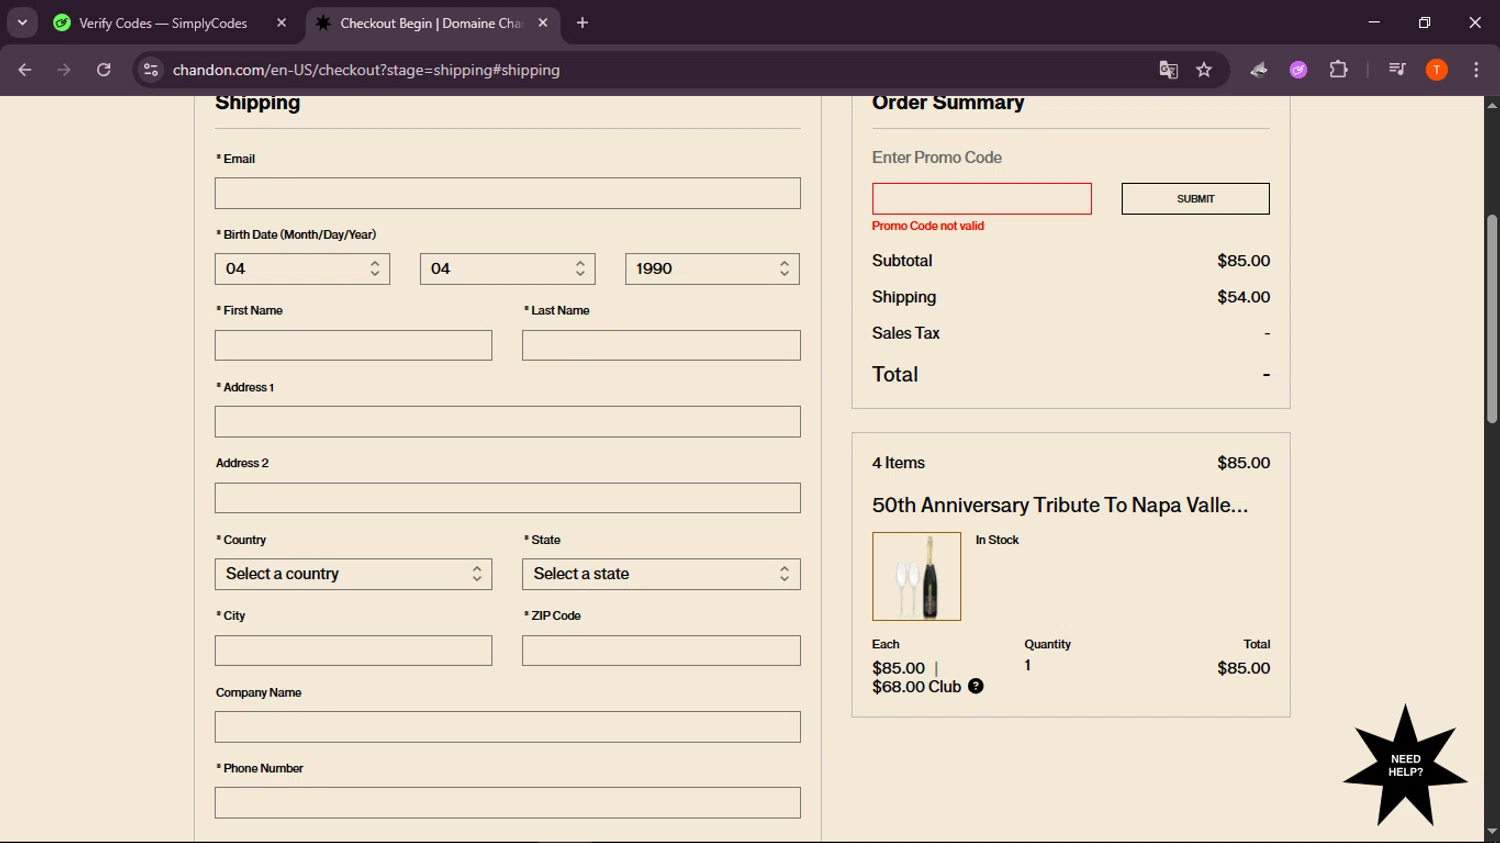Click the page vertical scrollbar thumb
This screenshot has height=843, width=1500.
coord(1491,318)
